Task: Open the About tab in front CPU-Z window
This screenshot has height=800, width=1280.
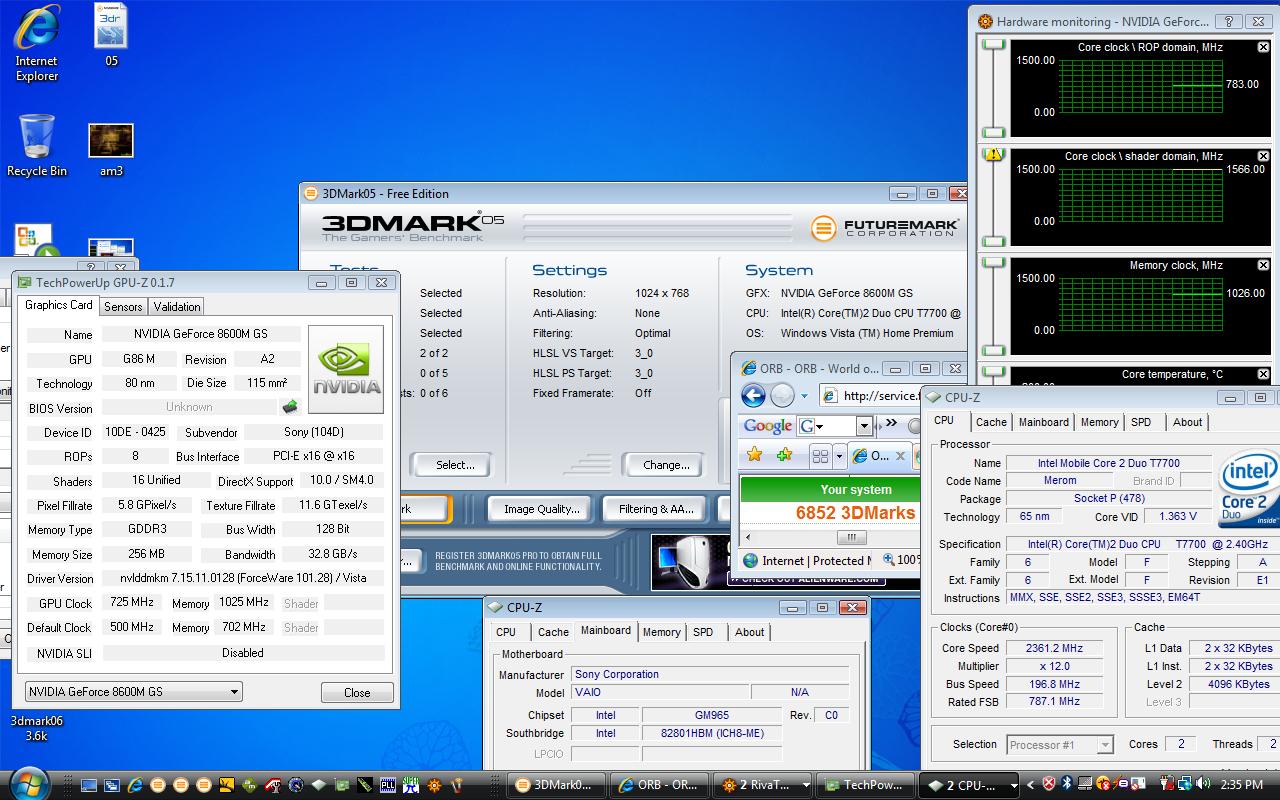Action: tap(1187, 422)
